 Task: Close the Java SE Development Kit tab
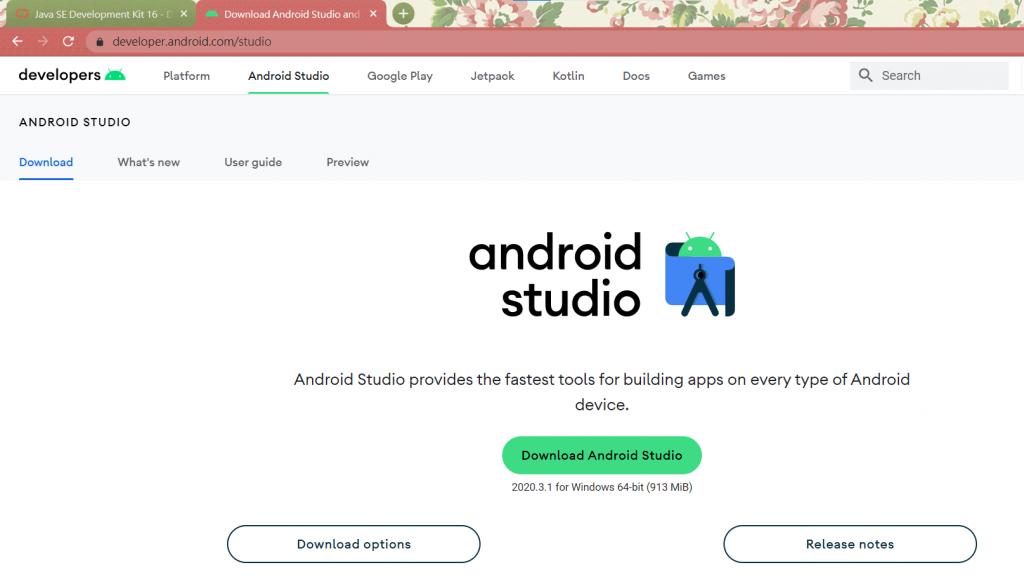point(184,14)
